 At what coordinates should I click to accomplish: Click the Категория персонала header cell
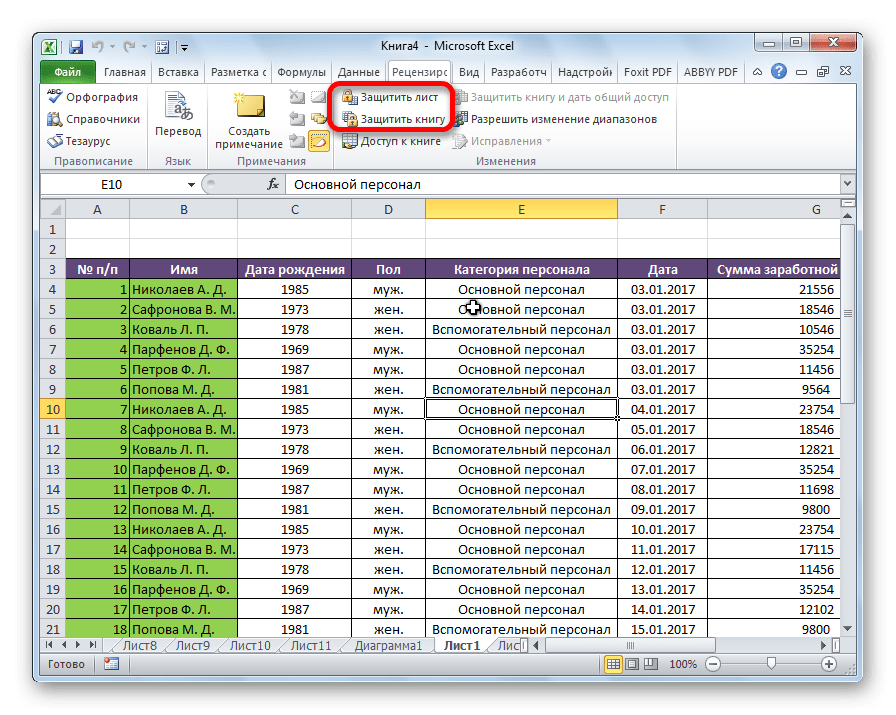[x=521, y=269]
